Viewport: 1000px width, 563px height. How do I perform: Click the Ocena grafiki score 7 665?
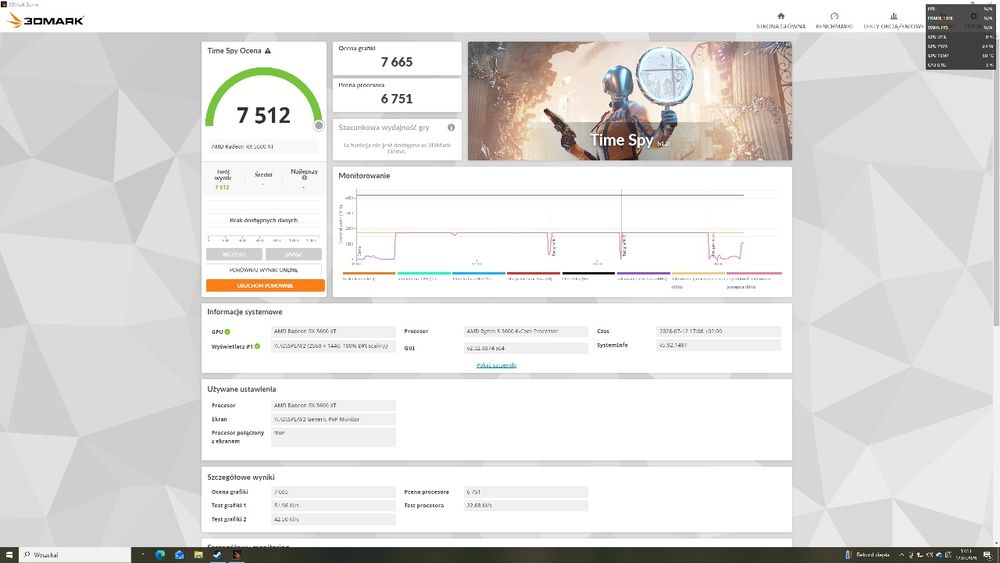click(397, 62)
